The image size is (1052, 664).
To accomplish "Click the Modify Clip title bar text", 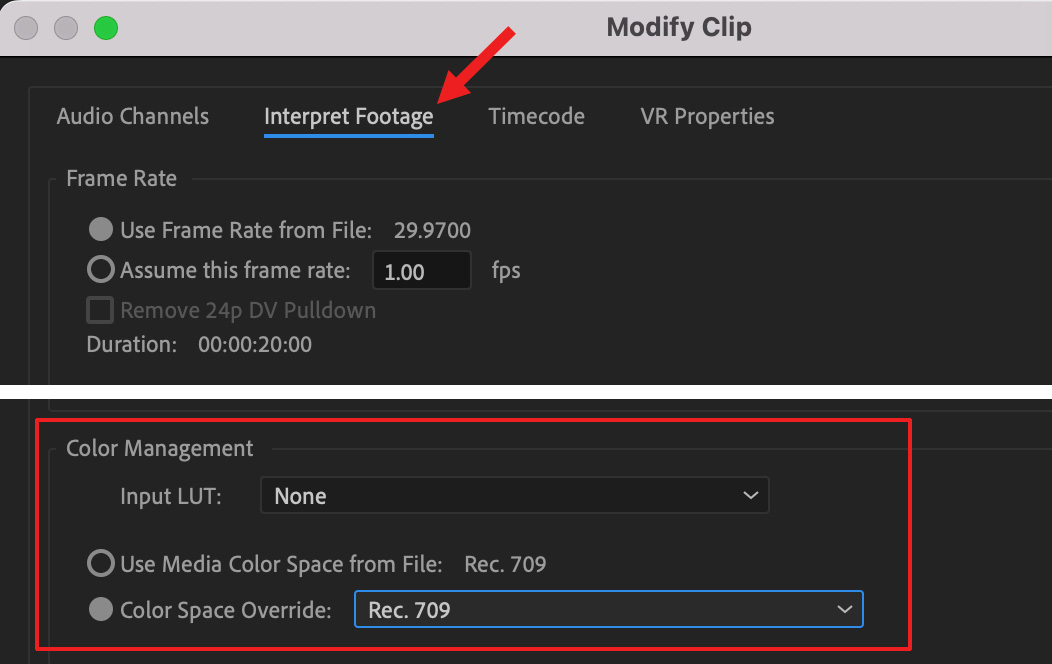I will 678,28.
